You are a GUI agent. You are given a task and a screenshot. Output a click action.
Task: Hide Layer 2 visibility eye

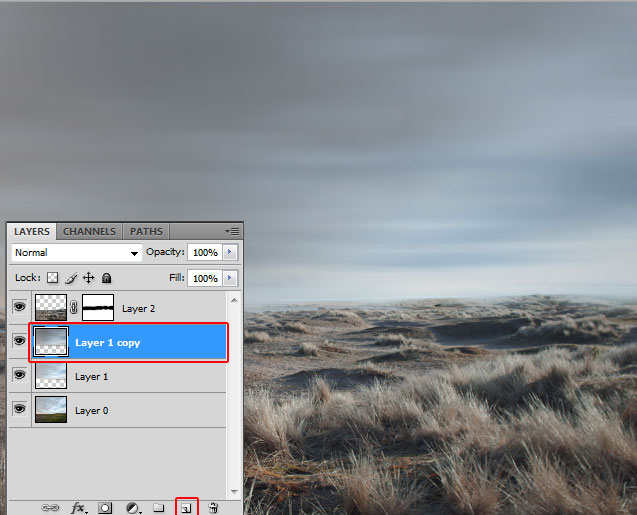[19, 307]
